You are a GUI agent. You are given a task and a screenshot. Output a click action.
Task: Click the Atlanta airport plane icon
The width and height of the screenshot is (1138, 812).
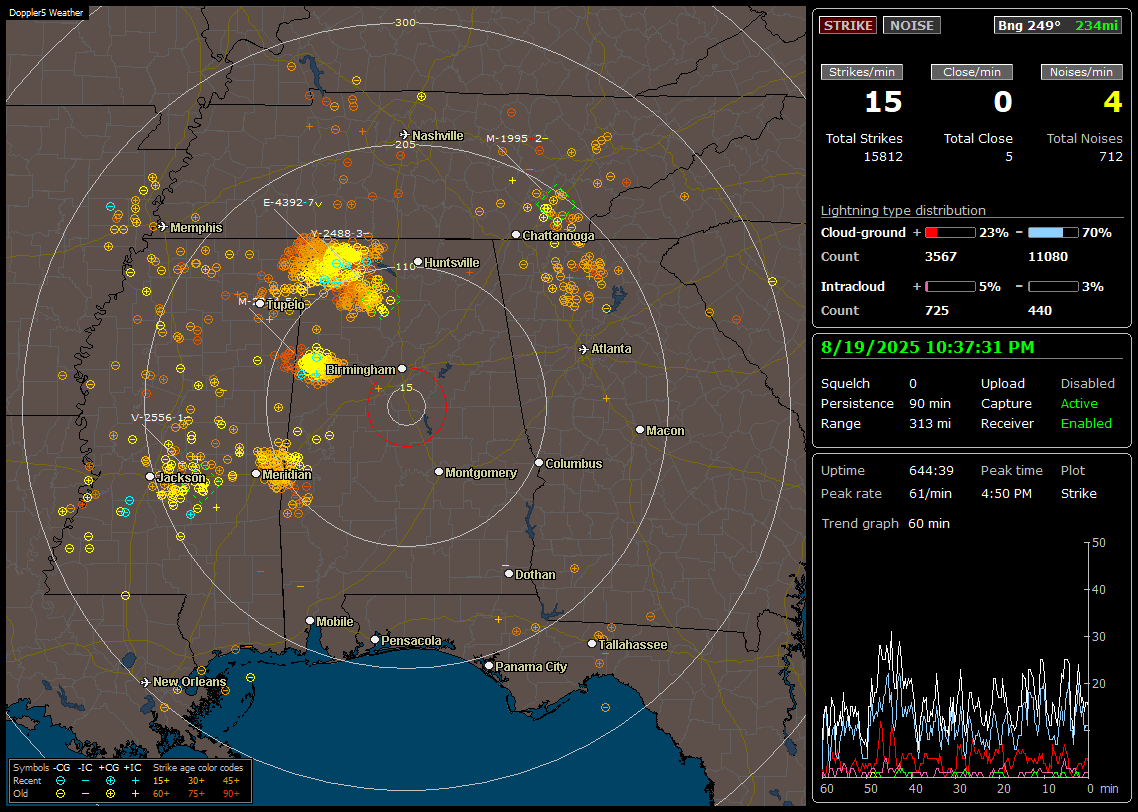coord(584,349)
